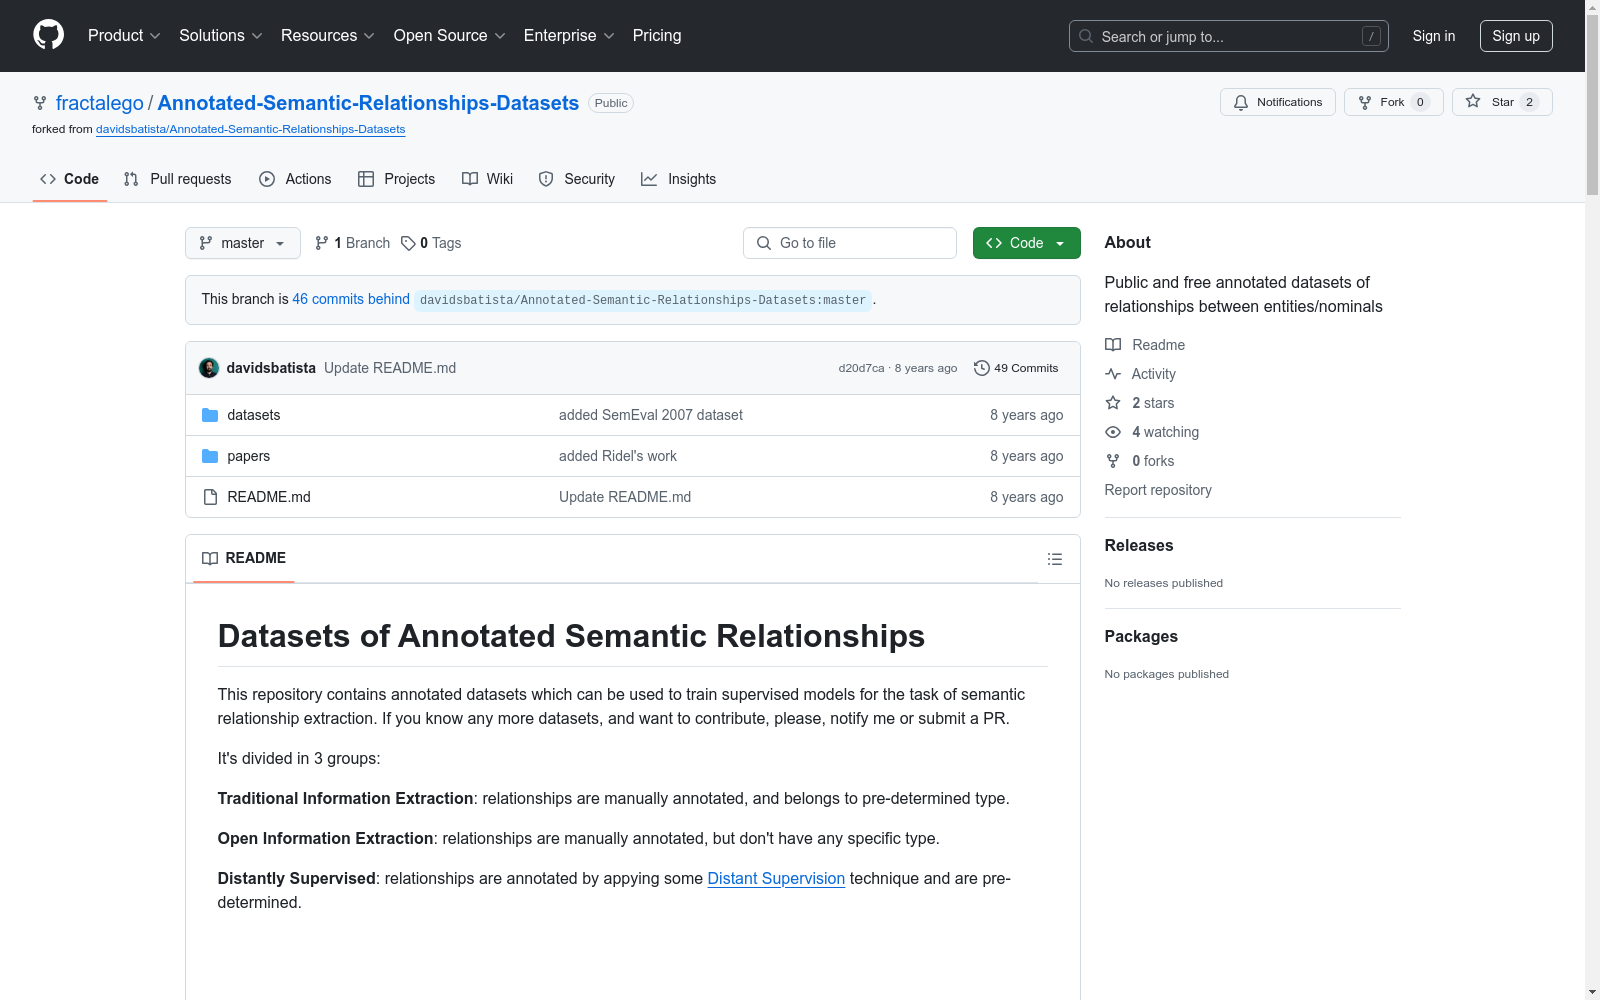Go to the Pricing page
Image resolution: width=1600 pixels, height=1000 pixels.
pos(657,35)
